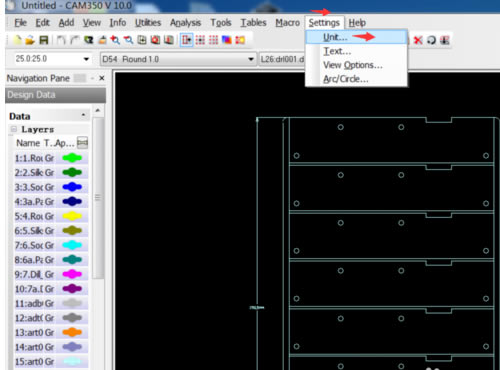Viewport: 500px width, 370px height.
Task: Open the Info menu
Action: [118, 23]
